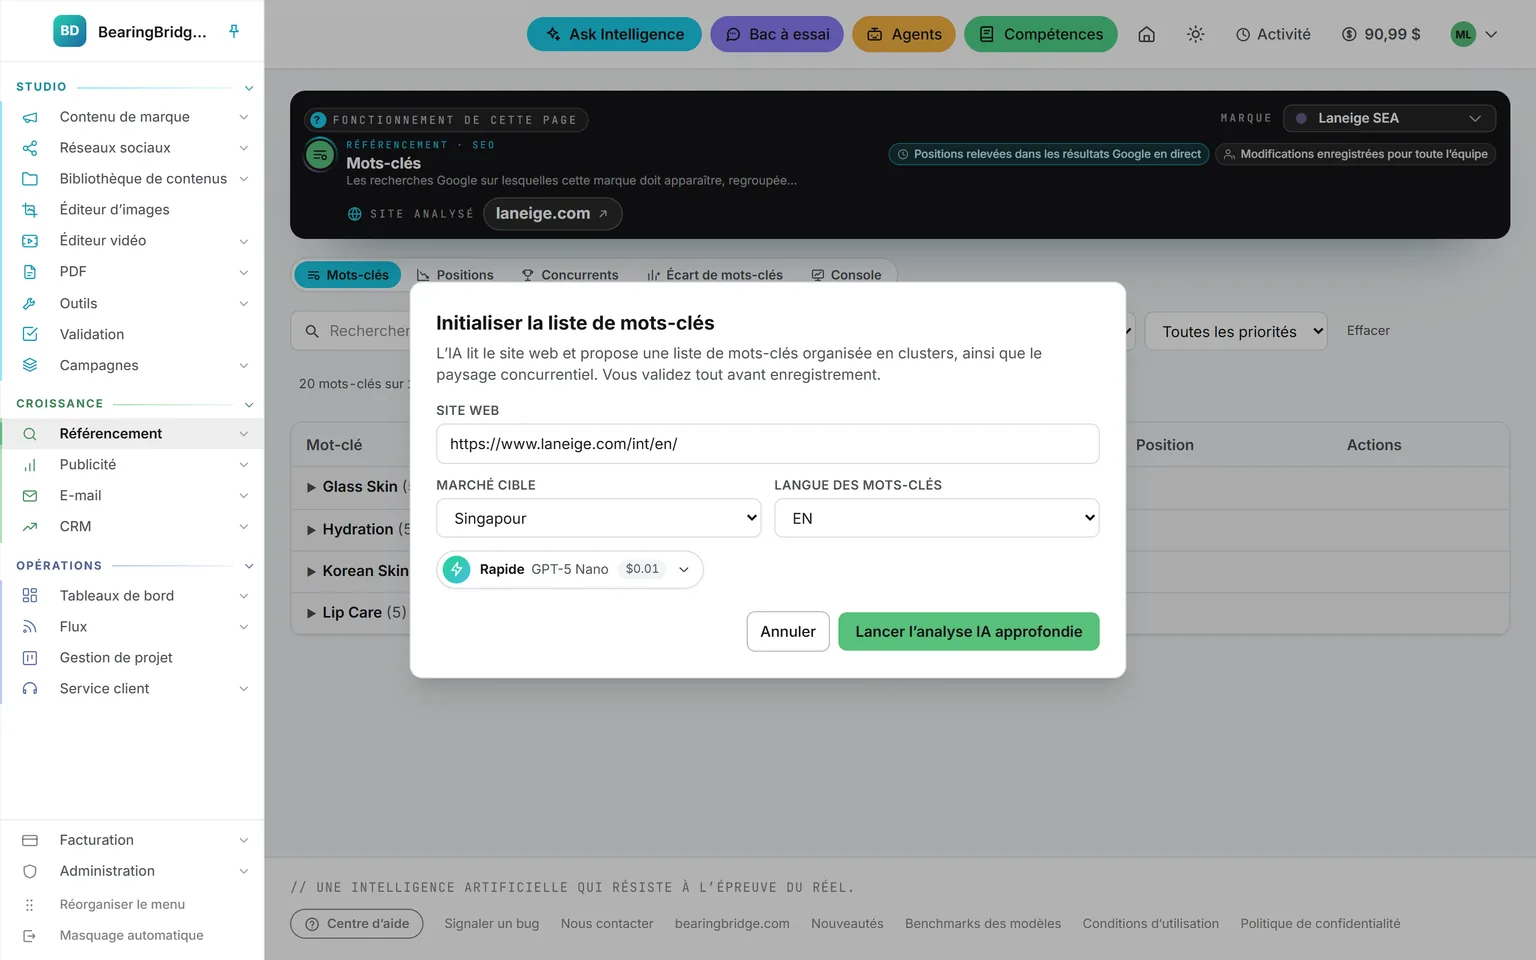Open the Marché cible Singapour dropdown
The width and height of the screenshot is (1536, 960).
tap(599, 518)
